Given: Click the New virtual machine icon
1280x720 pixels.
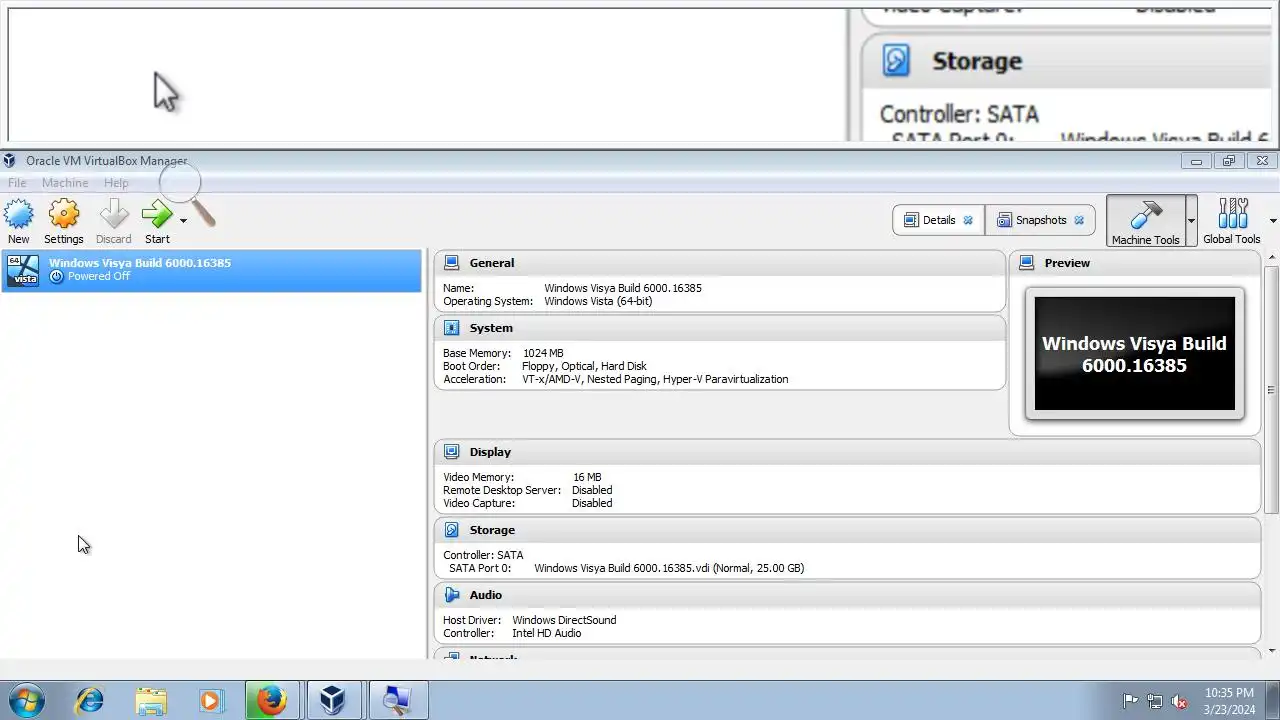Looking at the screenshot, I should (19, 214).
